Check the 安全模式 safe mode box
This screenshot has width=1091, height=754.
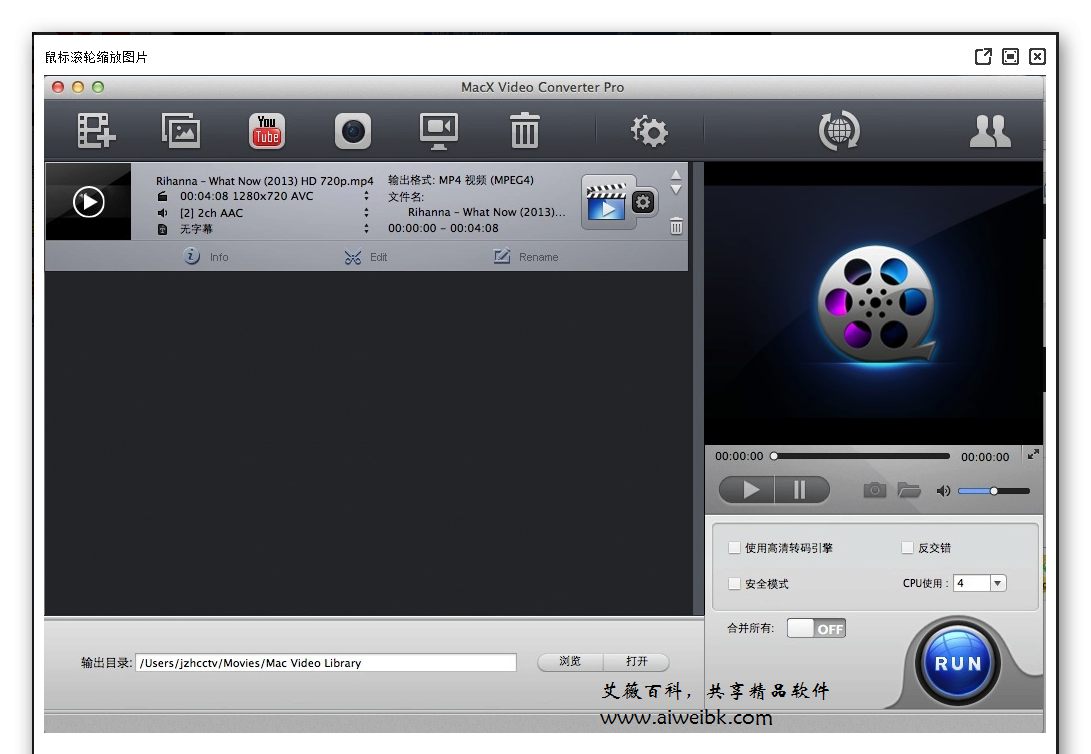click(x=735, y=584)
